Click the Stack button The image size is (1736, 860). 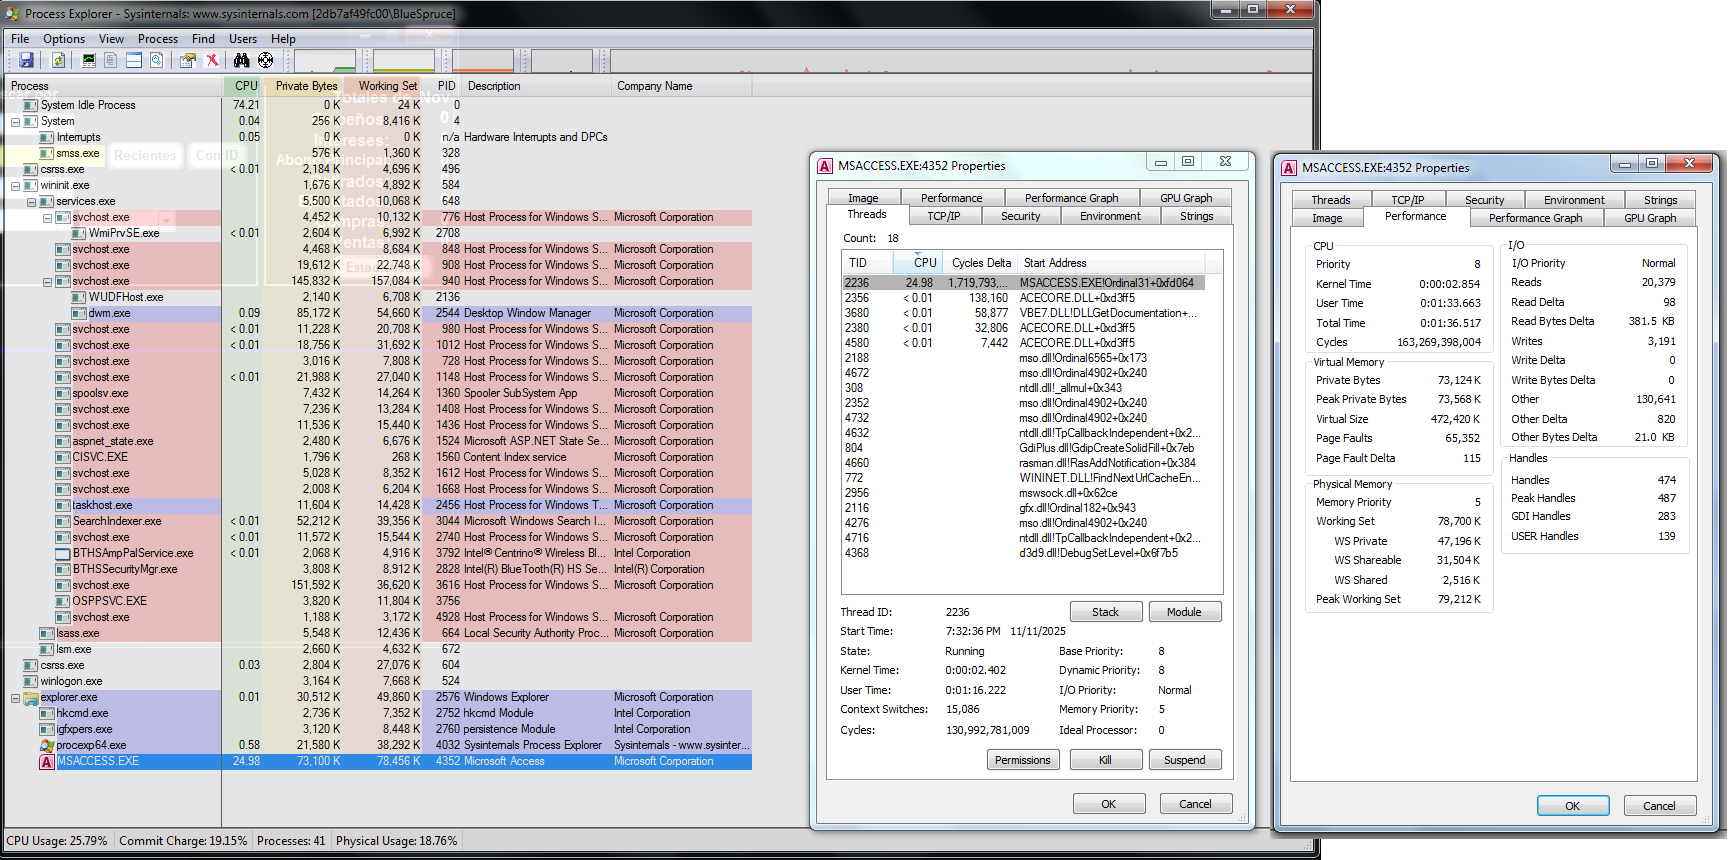point(1105,612)
